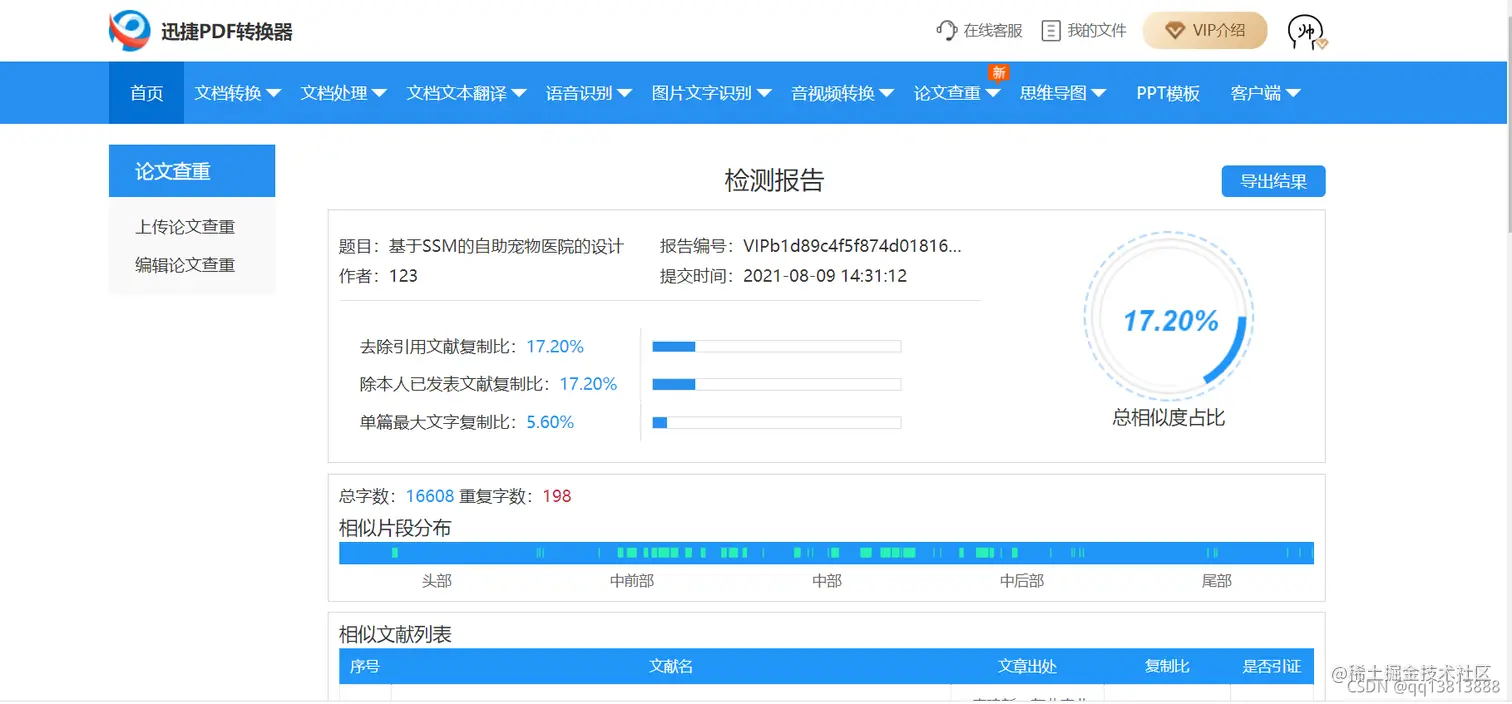1512x704 pixels.
Task: Click the 相似片段分布 distribution bar
Action: coord(826,552)
